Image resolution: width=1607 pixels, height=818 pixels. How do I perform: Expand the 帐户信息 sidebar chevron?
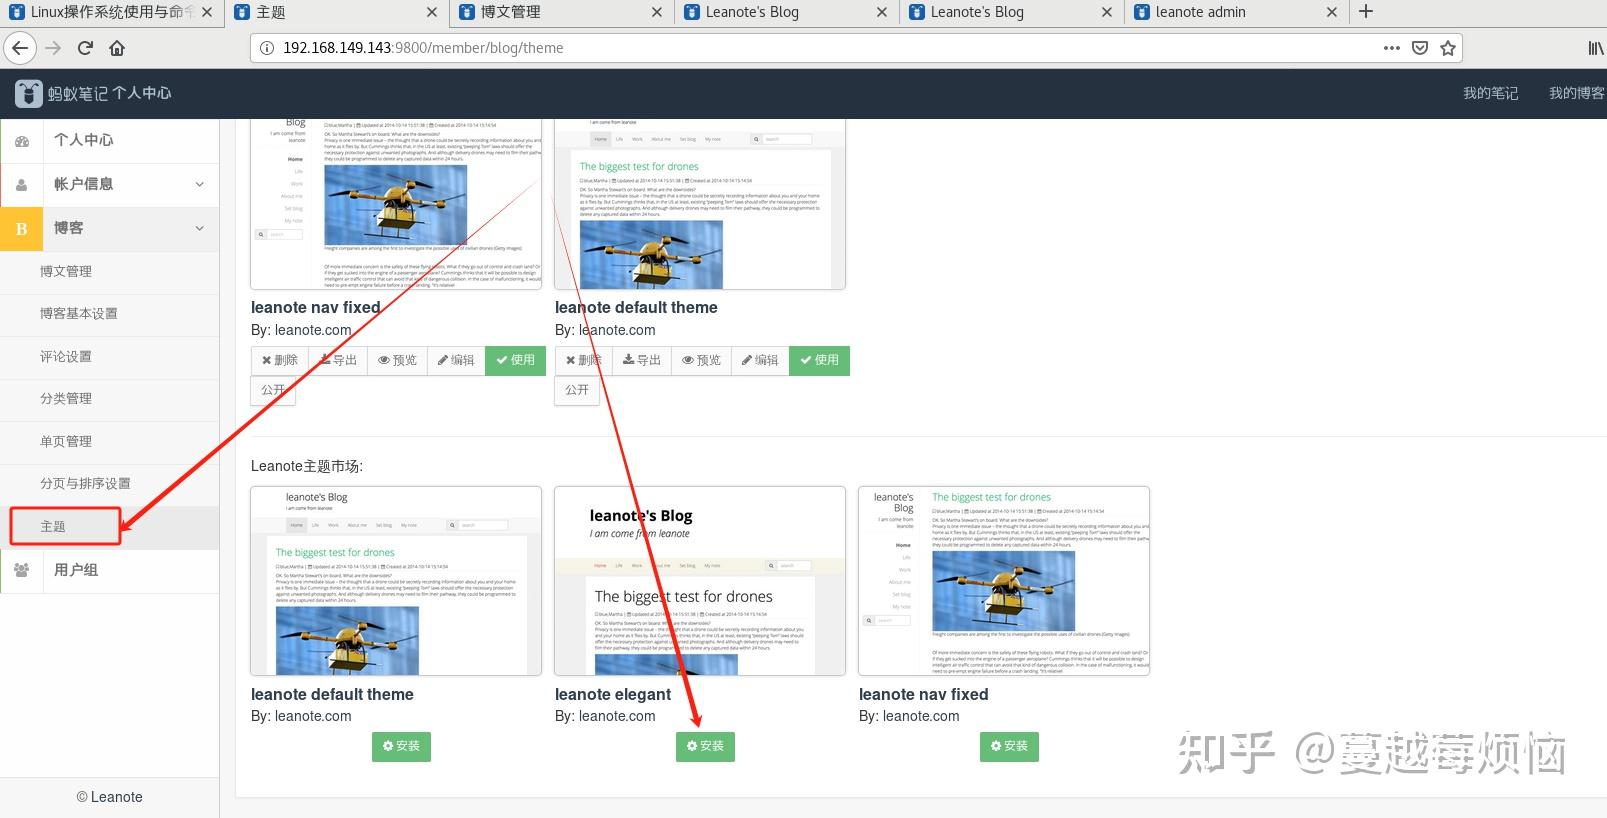click(199, 184)
